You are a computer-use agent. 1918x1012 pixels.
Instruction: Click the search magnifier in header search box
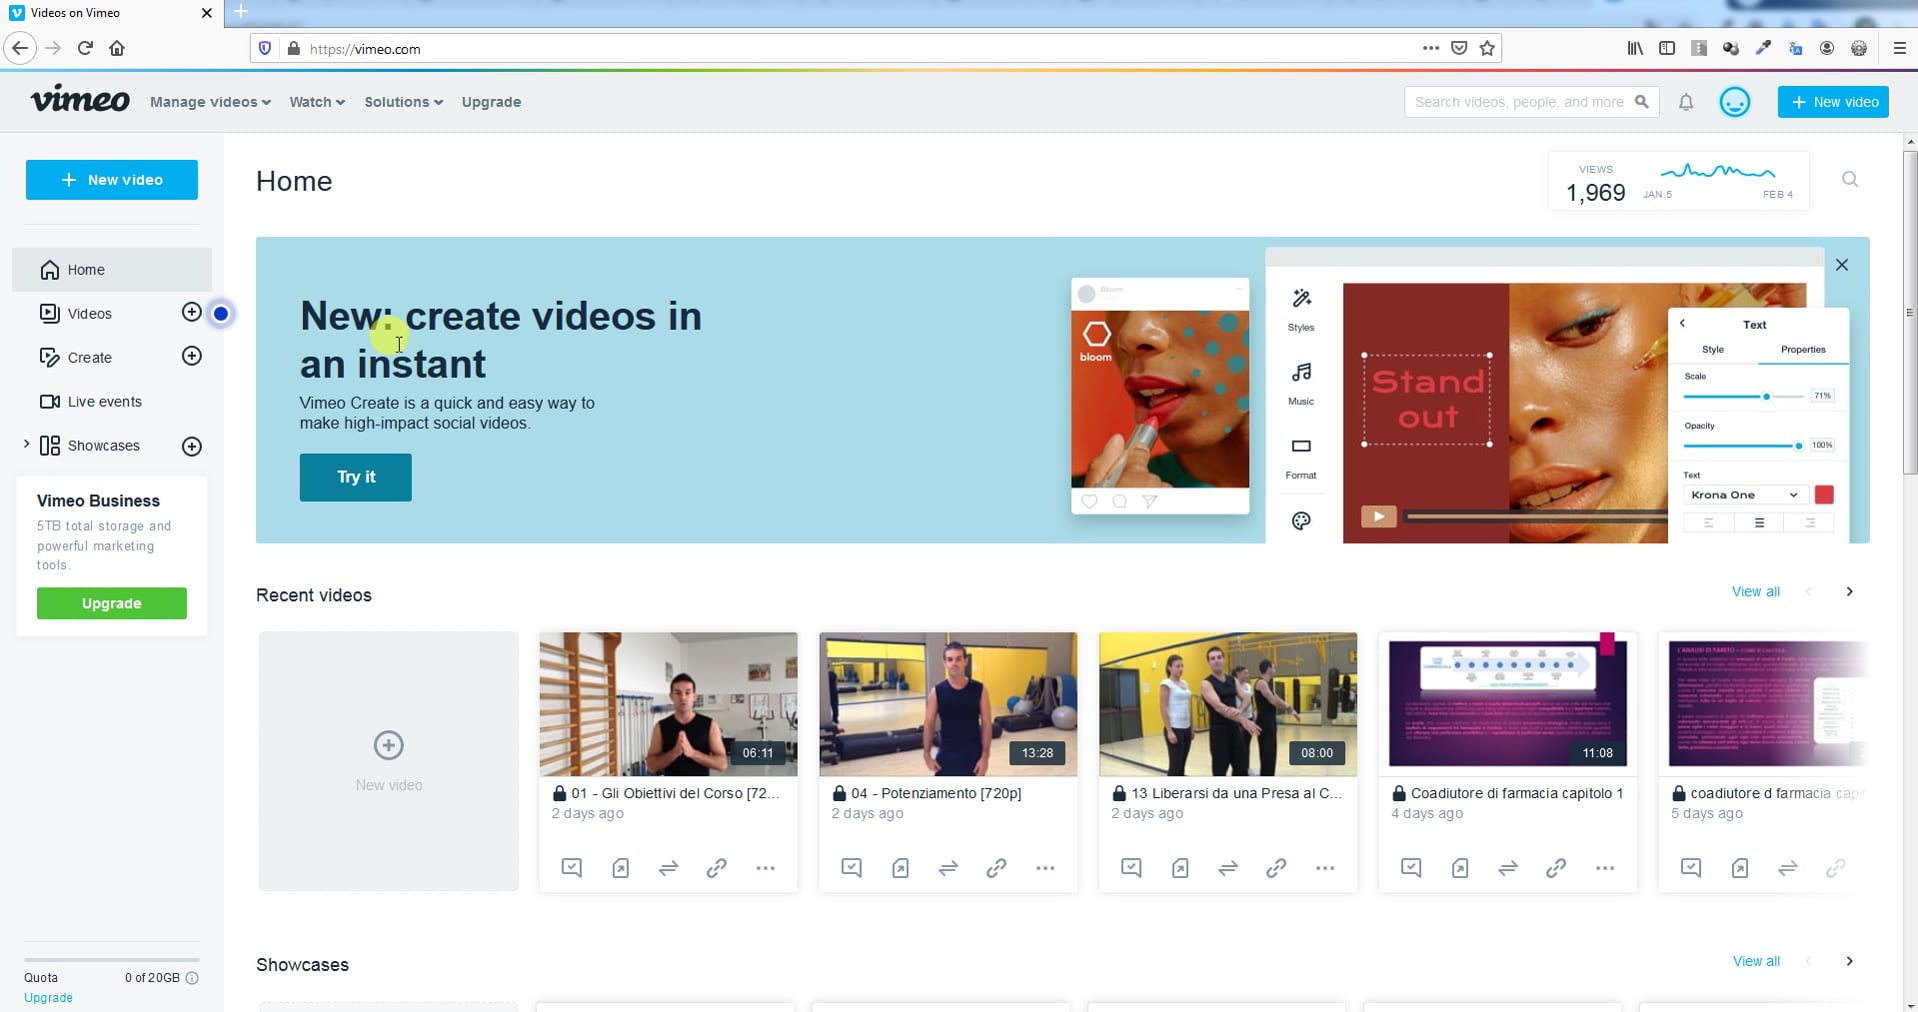pyautogui.click(x=1641, y=102)
